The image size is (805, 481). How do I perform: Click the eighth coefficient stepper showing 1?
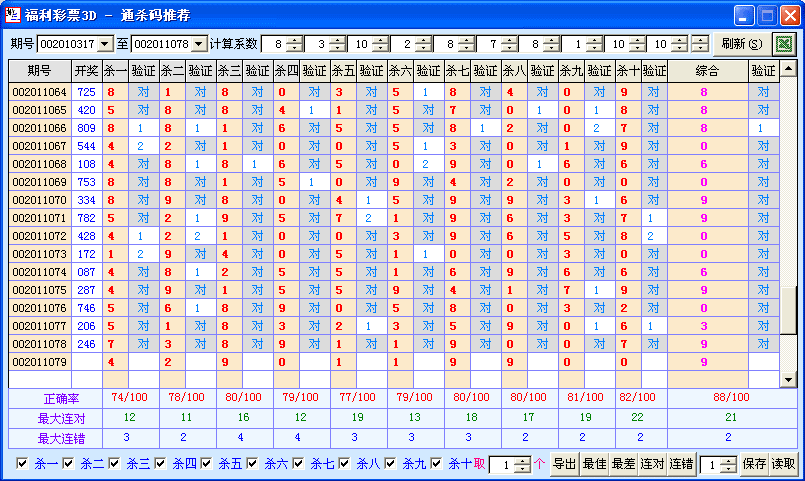tap(595, 44)
